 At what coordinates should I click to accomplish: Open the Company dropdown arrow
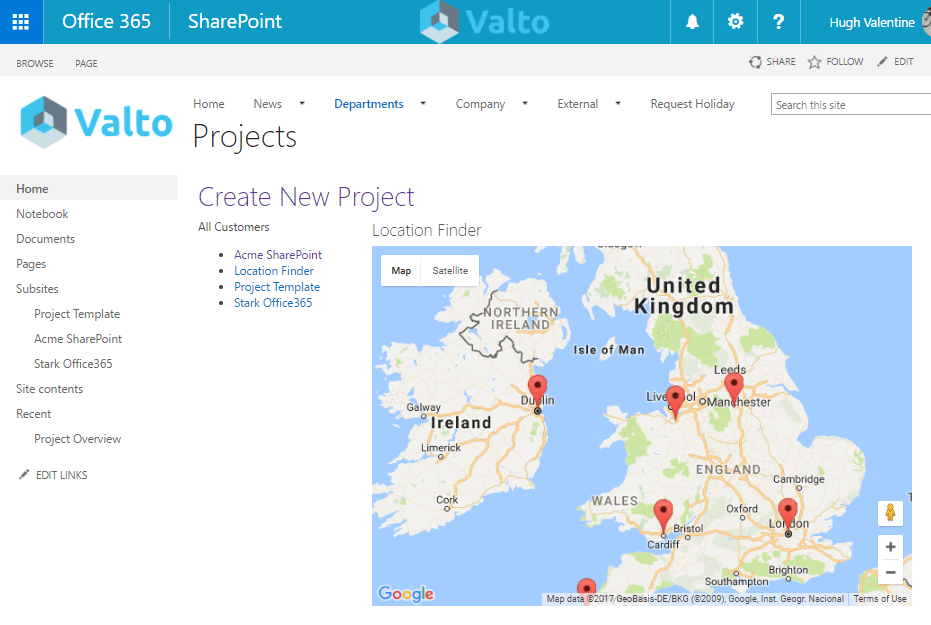tap(523, 103)
